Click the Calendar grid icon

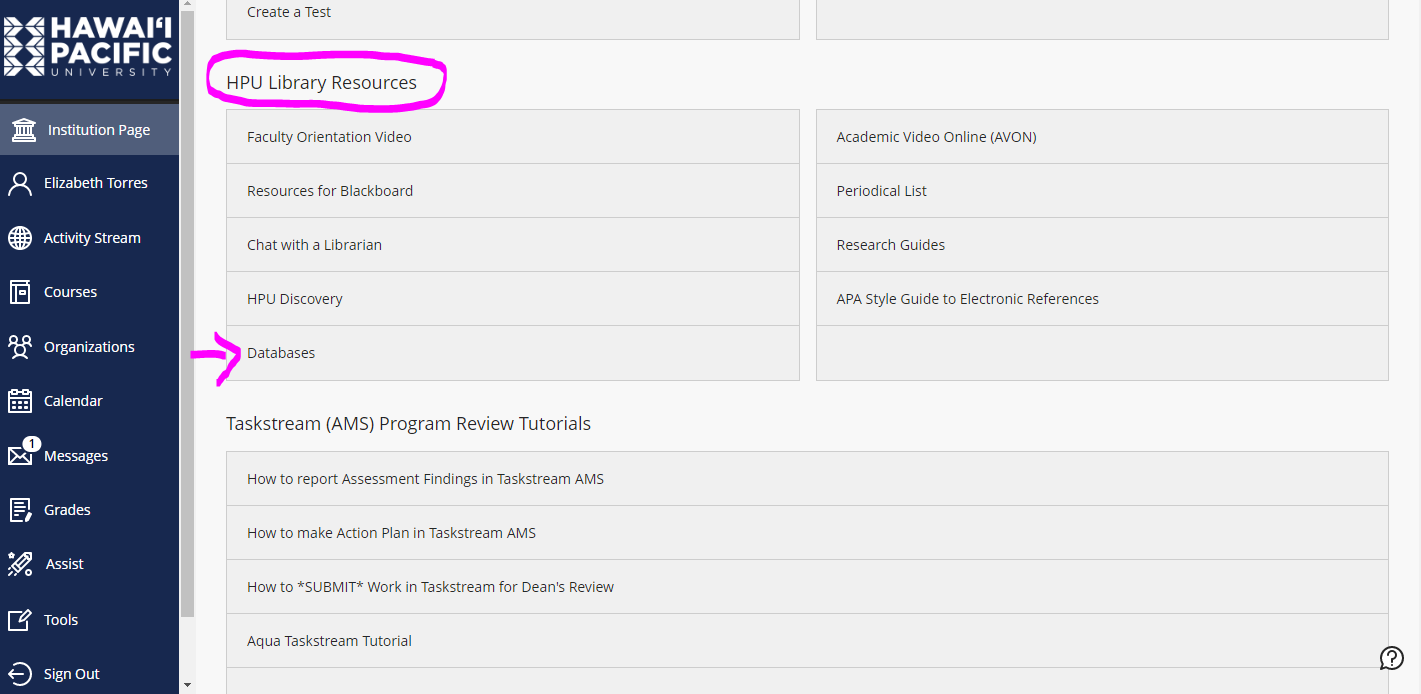tap(20, 401)
